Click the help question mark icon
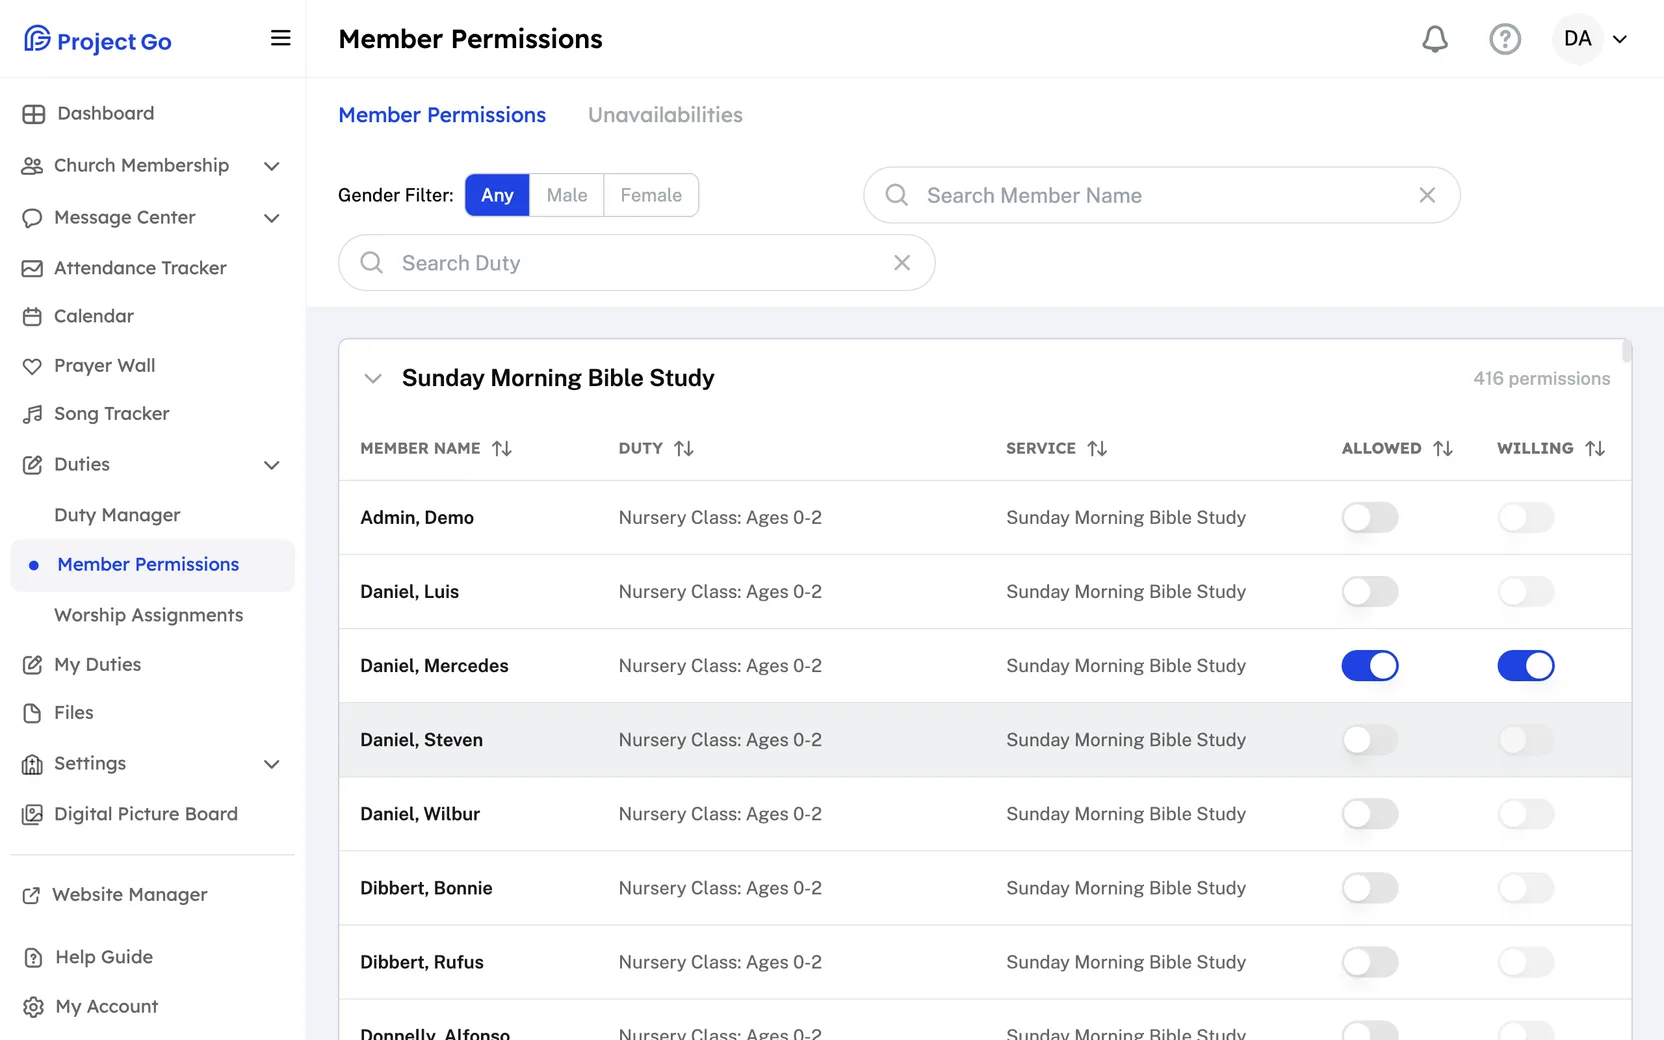 coord(1505,39)
